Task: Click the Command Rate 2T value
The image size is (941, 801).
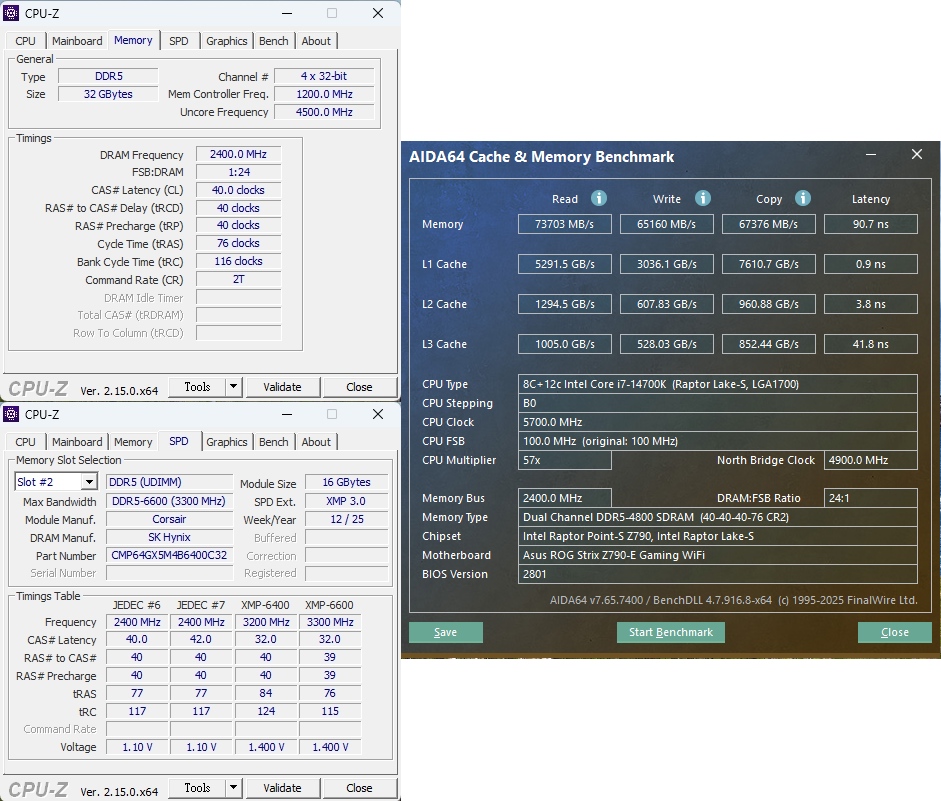Action: [x=238, y=279]
